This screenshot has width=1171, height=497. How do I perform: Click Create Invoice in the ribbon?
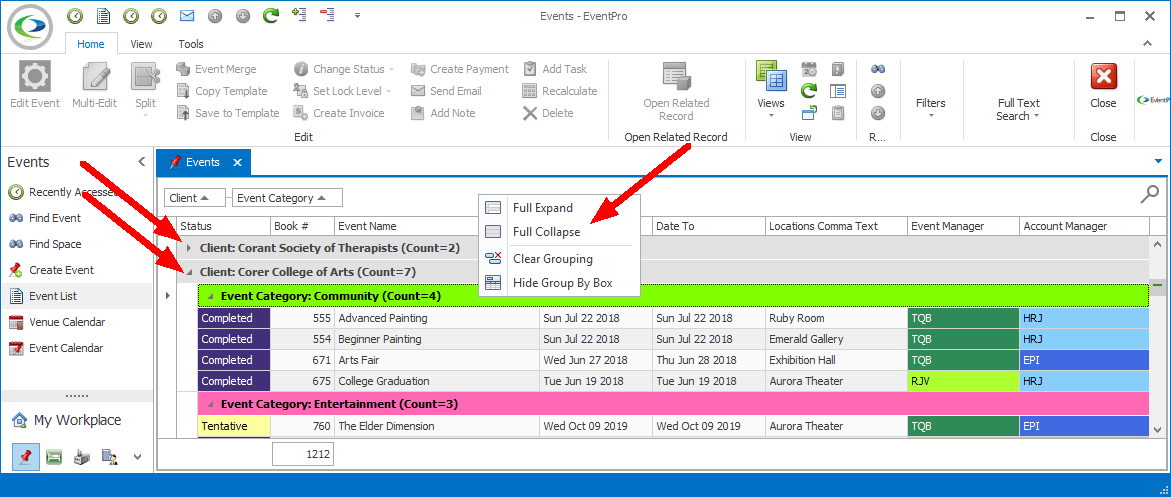coord(338,113)
